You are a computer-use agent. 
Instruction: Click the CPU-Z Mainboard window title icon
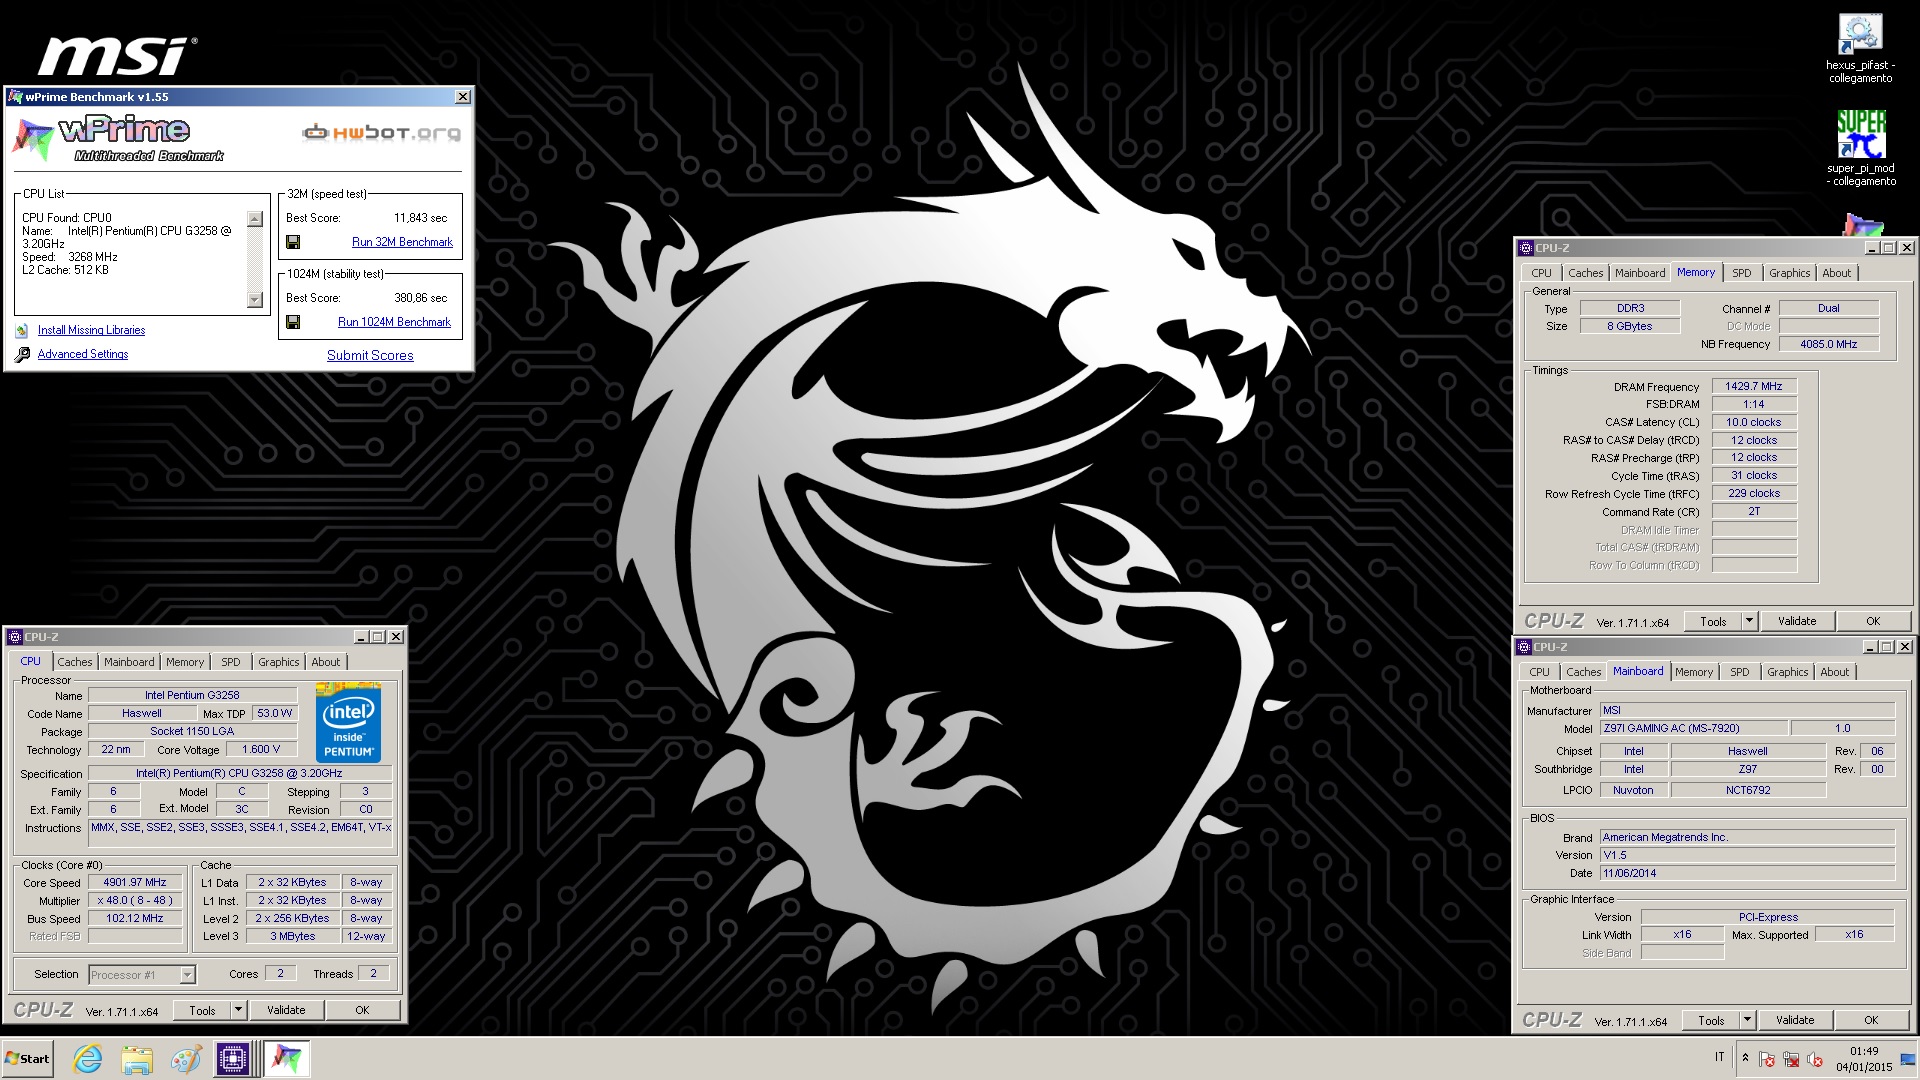(x=1524, y=647)
